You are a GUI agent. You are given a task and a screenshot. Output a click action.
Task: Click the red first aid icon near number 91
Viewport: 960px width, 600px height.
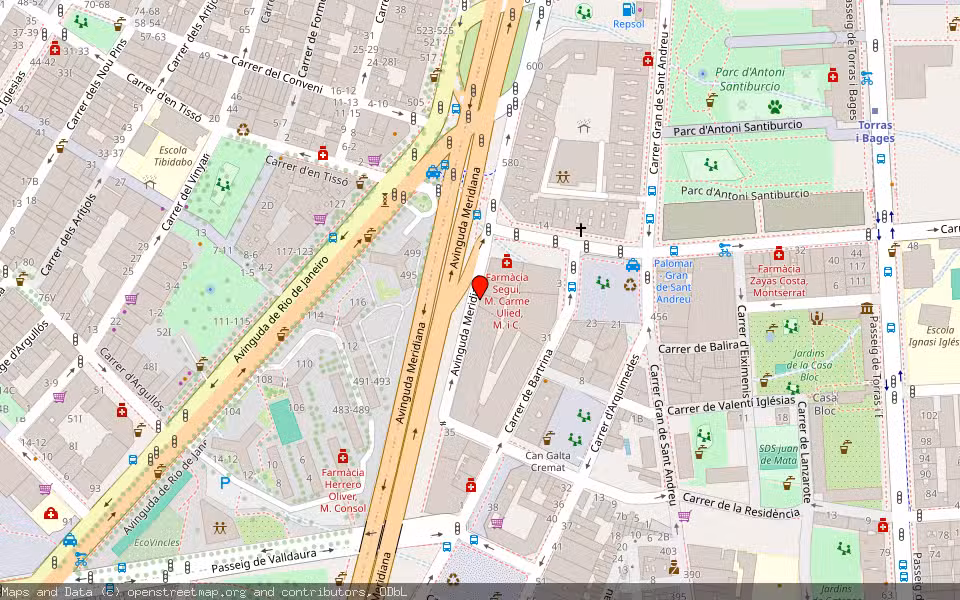(51, 513)
